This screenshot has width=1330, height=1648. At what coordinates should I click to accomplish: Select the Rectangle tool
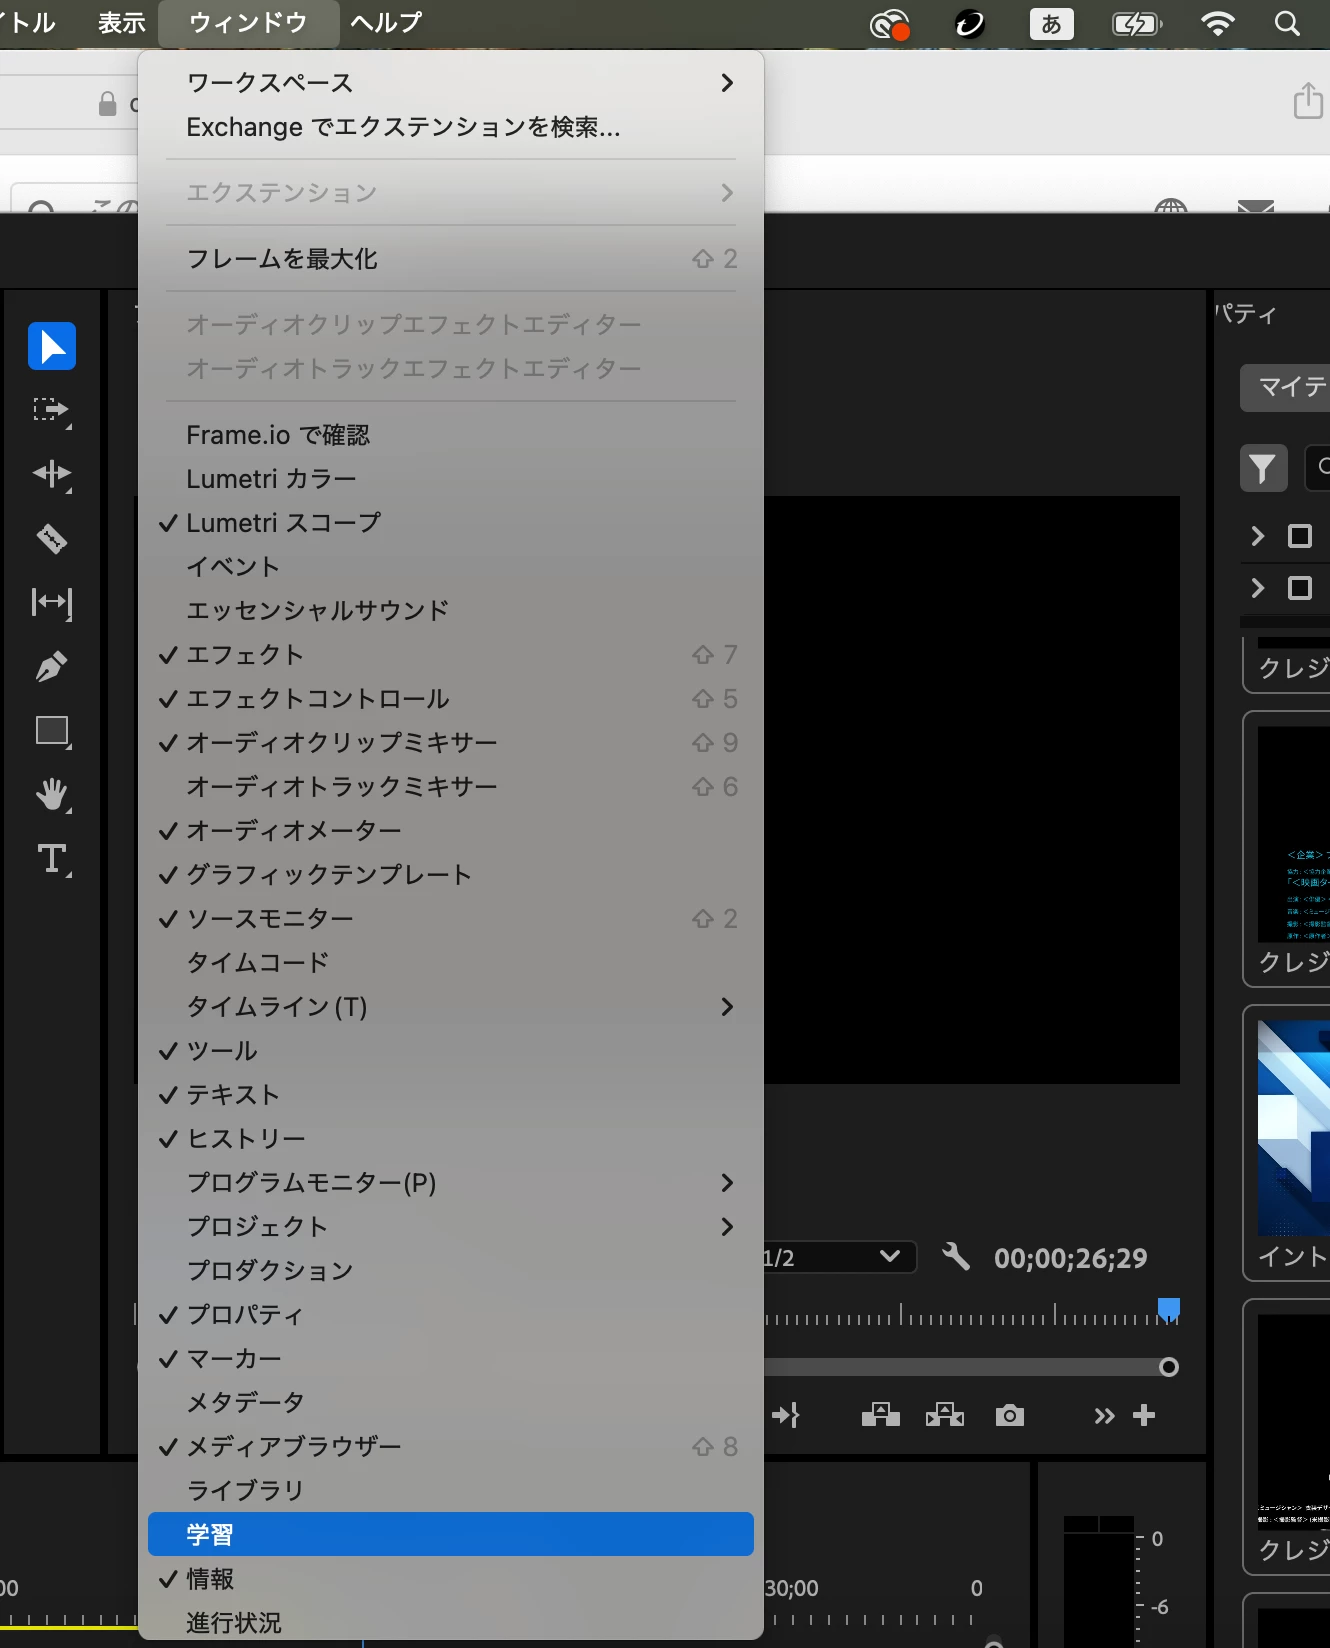point(52,732)
